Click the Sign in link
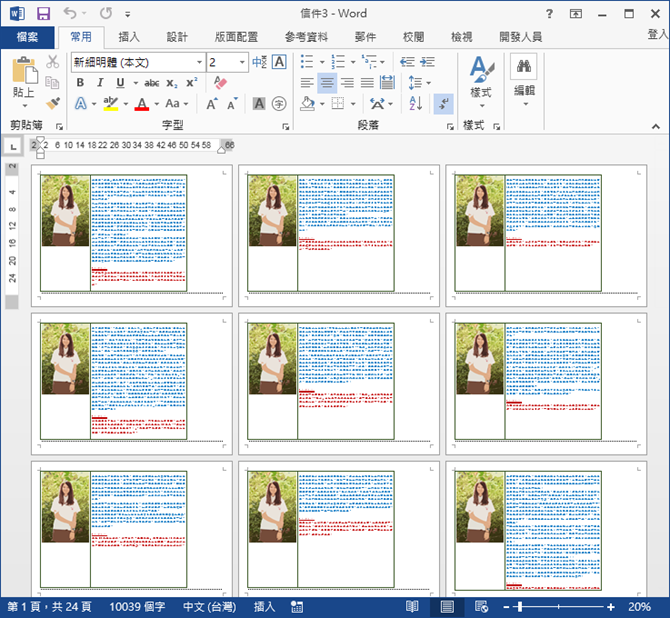This screenshot has height=618, width=670. 658,34
